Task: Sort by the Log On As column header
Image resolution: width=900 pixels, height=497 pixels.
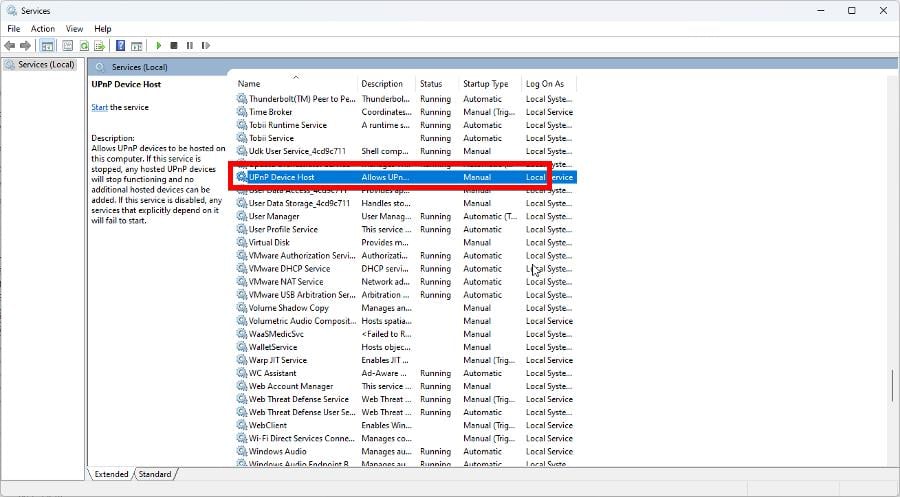Action: click(549, 84)
